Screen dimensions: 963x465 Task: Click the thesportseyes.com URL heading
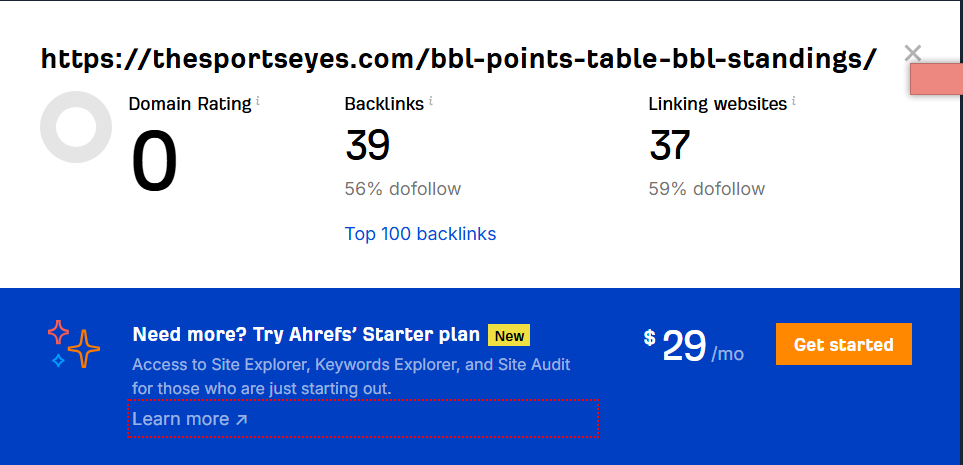click(459, 59)
